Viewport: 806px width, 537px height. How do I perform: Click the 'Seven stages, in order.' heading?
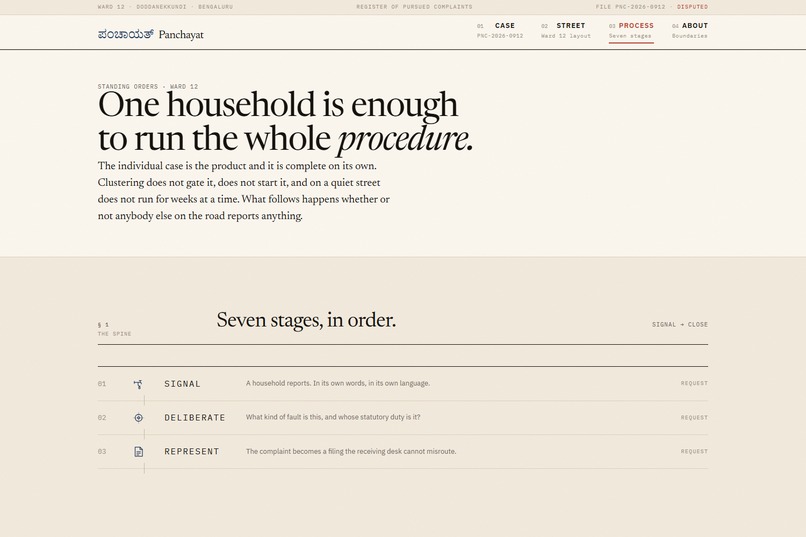click(x=306, y=320)
